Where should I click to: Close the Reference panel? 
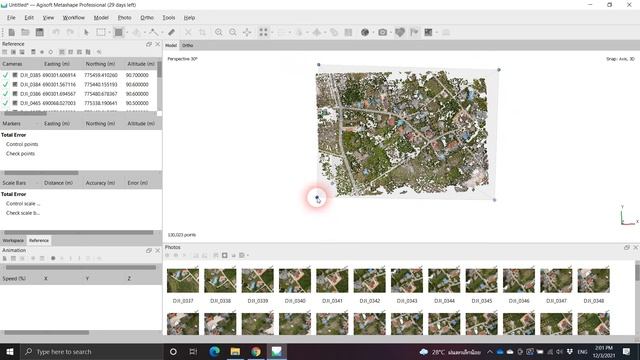click(x=158, y=44)
